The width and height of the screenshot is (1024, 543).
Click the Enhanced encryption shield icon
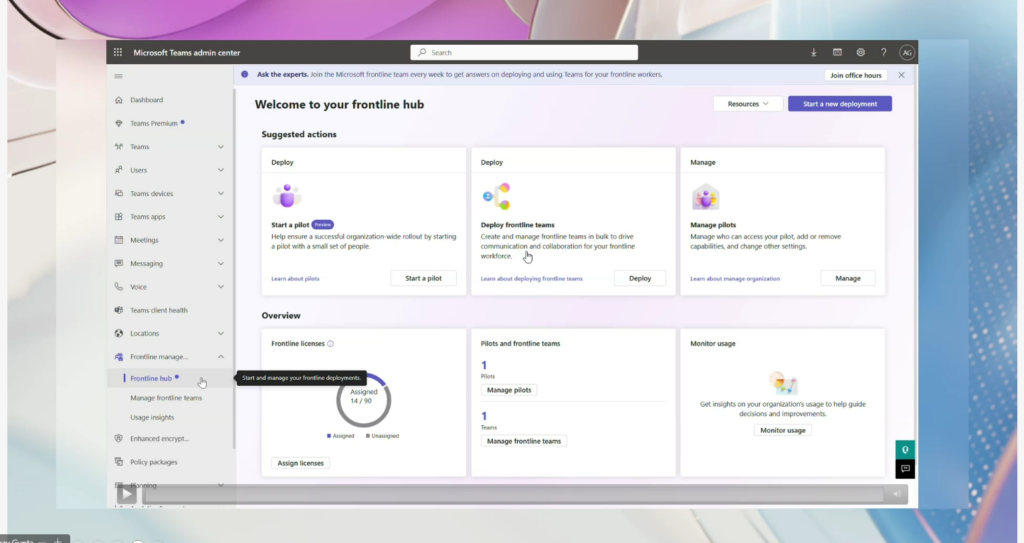click(119, 438)
